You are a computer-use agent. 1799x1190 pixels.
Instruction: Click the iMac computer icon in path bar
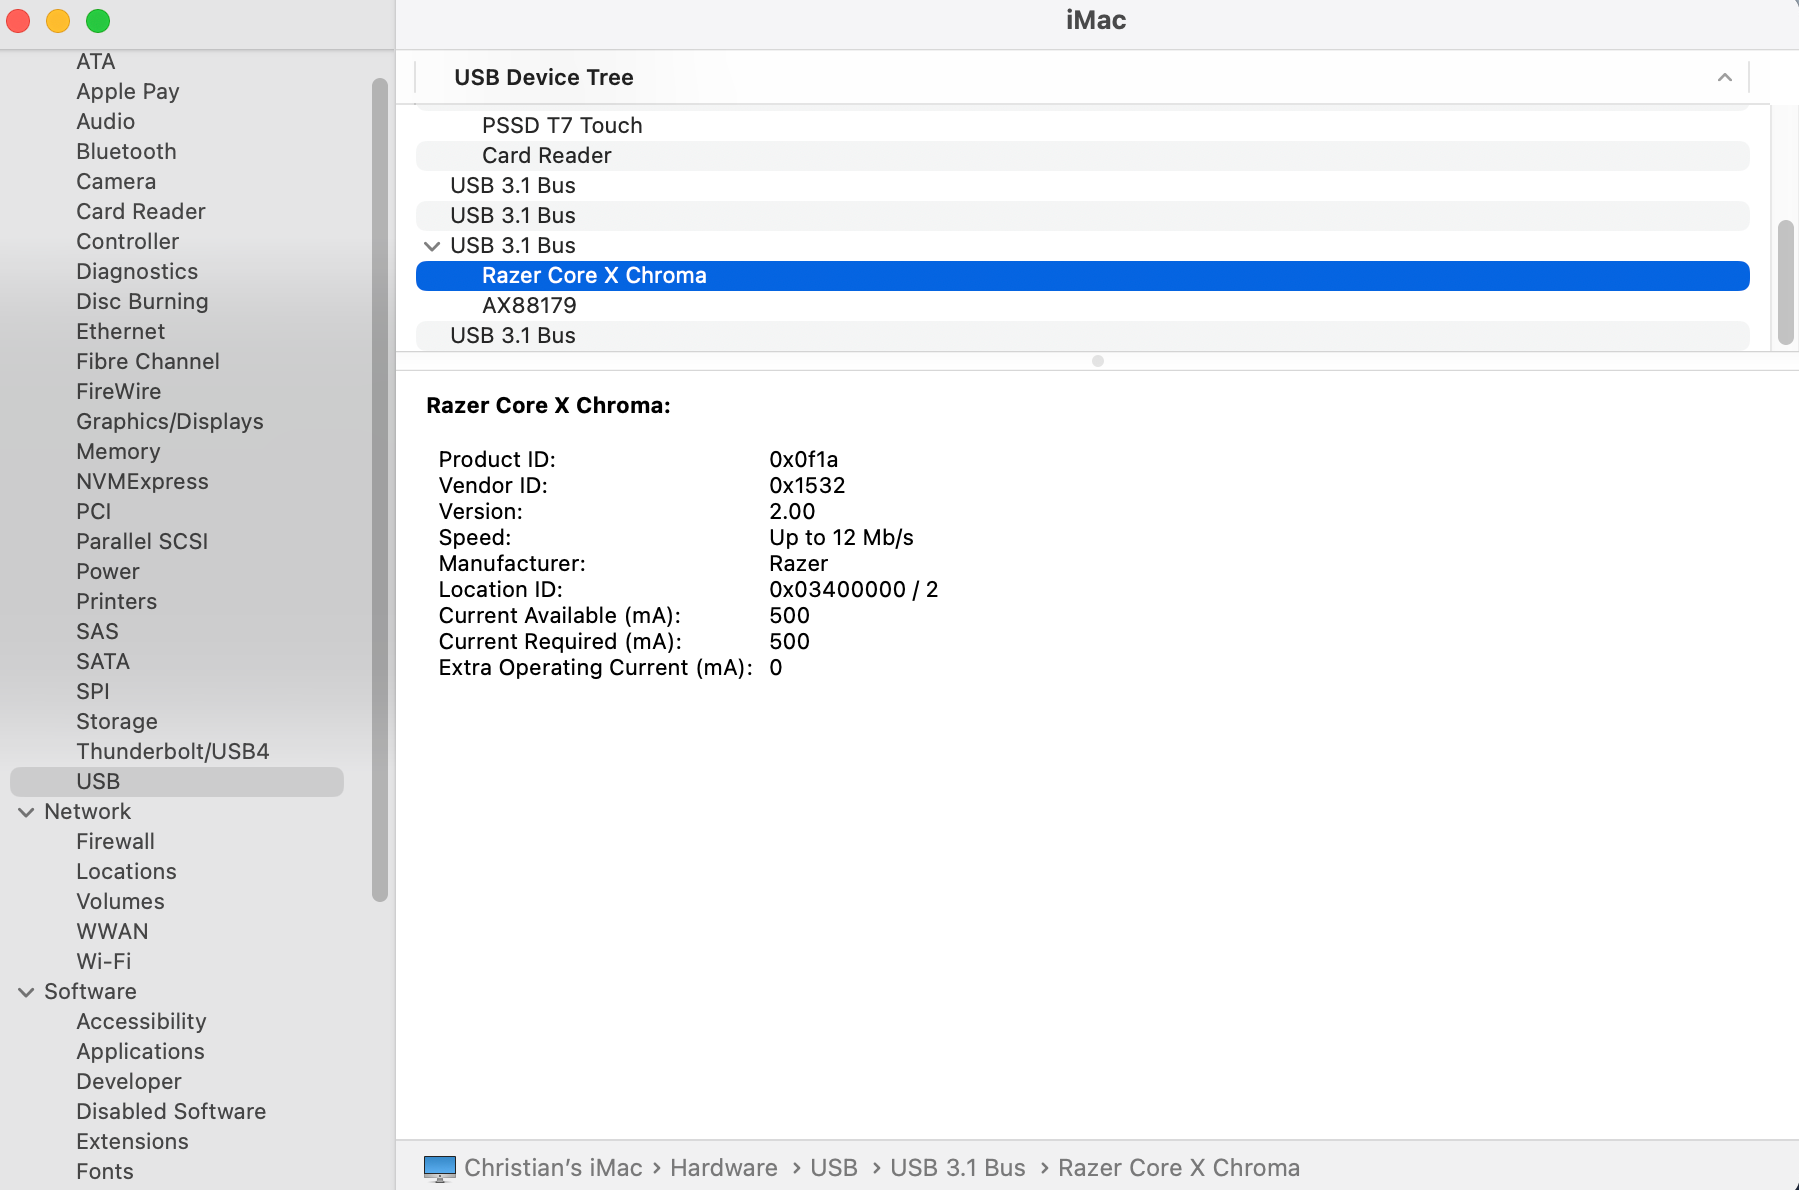(439, 1168)
